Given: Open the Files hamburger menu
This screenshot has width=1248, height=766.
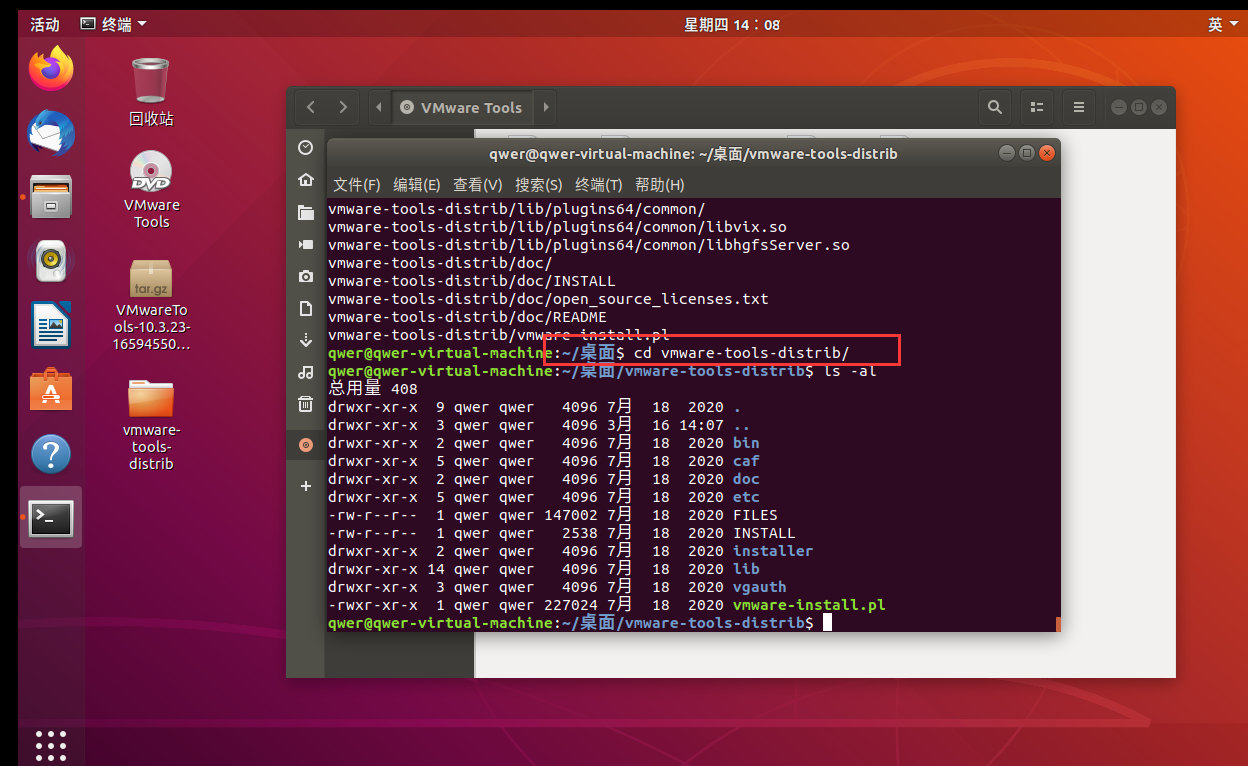Looking at the screenshot, I should coord(1078,107).
